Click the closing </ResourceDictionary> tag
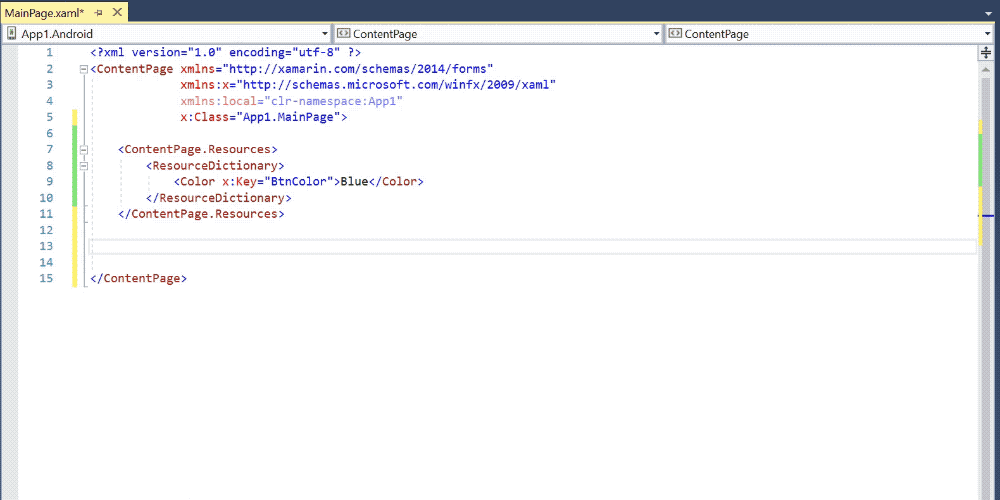Viewport: 1000px width, 500px height. tap(219, 198)
